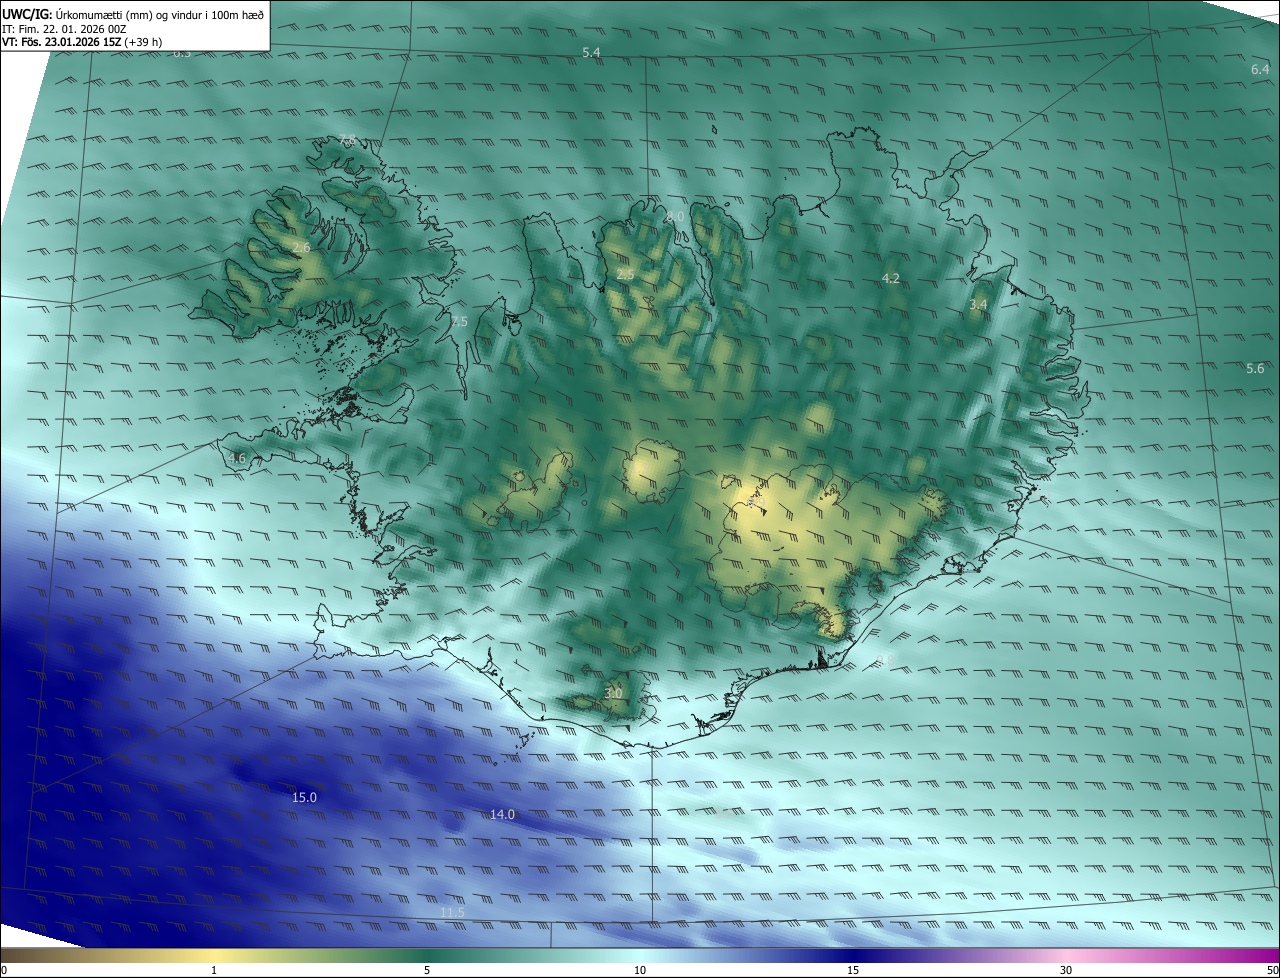Click the 2.6 value on the Westfjords
Viewport: 1280px width, 978px height.
click(x=301, y=247)
